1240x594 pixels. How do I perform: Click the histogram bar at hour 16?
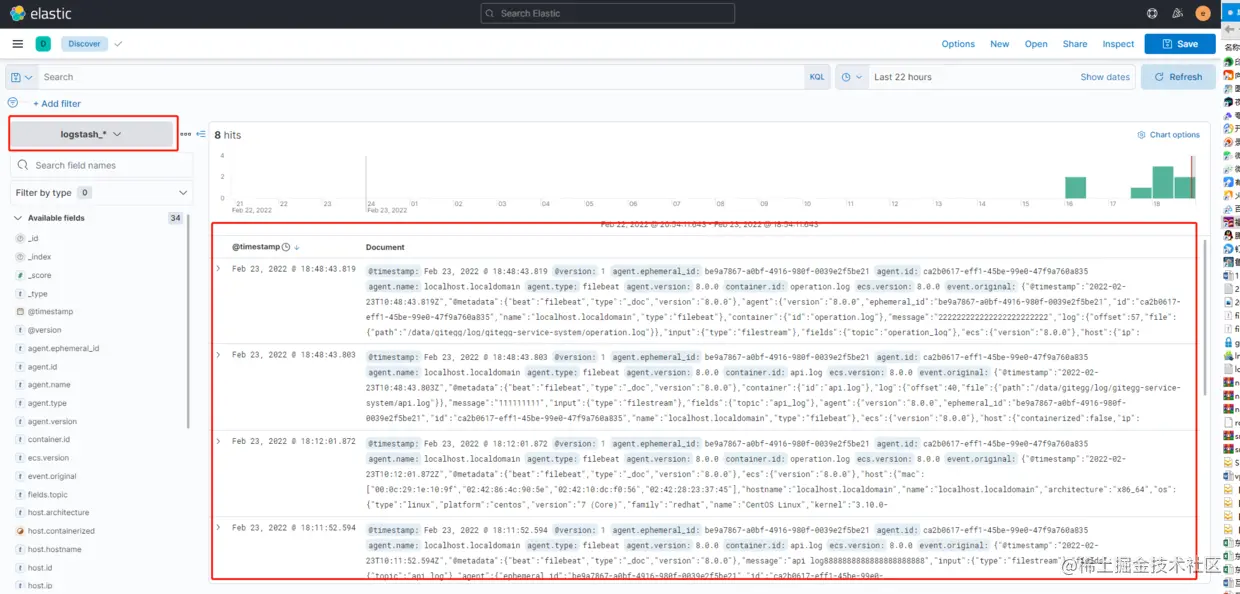point(1075,188)
